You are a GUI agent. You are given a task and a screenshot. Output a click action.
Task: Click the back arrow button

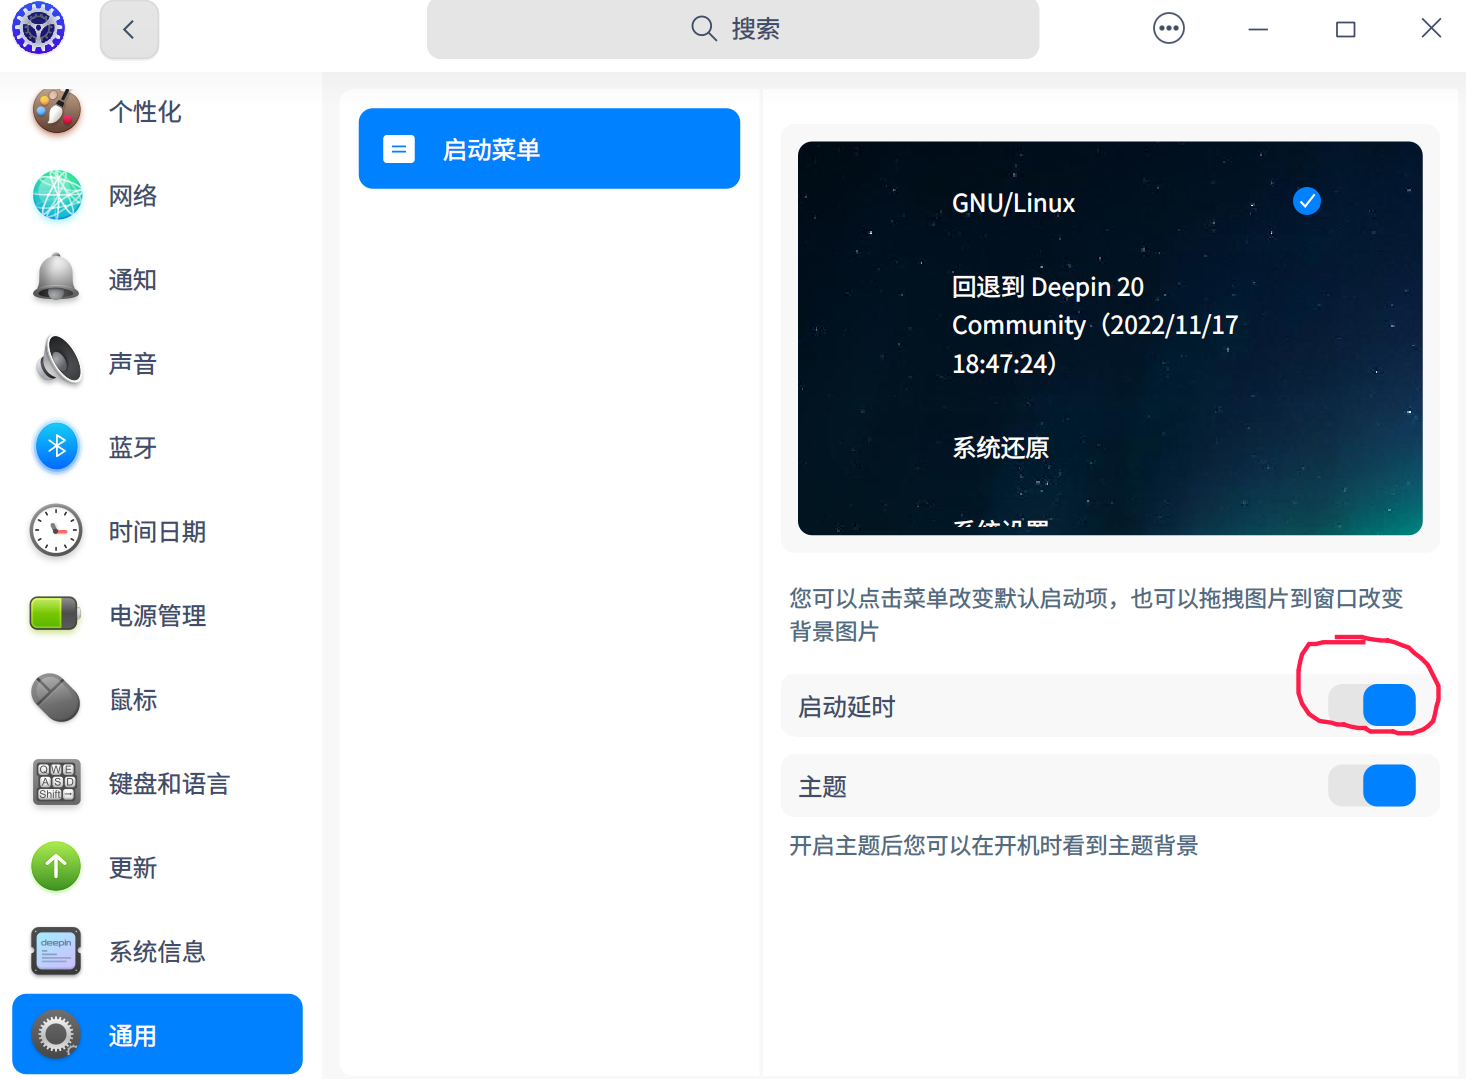(x=129, y=29)
